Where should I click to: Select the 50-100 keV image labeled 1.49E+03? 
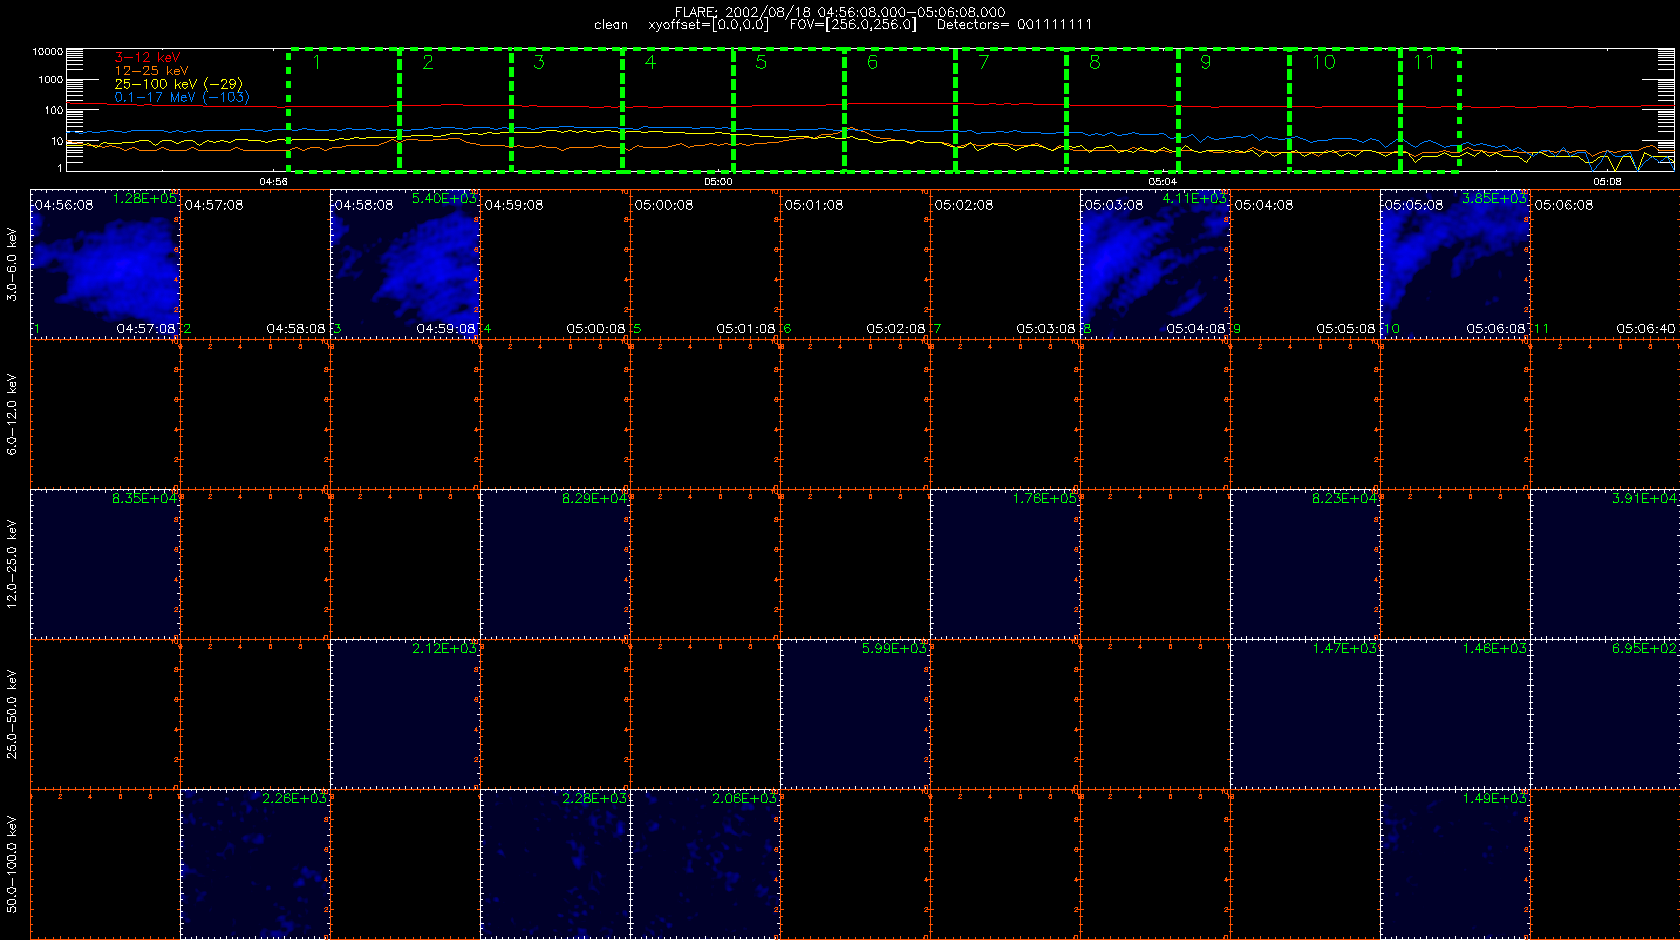click(x=1455, y=864)
